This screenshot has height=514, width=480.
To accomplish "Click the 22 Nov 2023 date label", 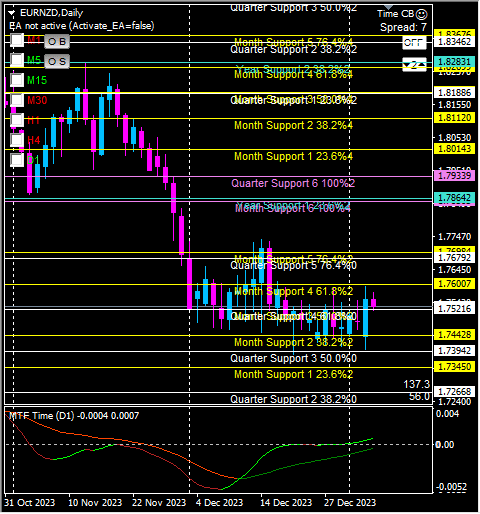I will tap(159, 502).
